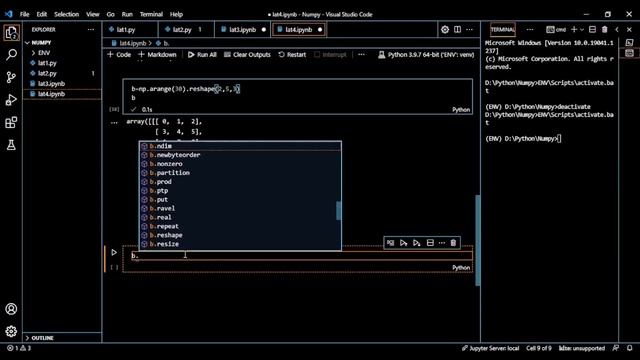Screen dimensions: 640x360
Task: Open notebook settings gear in editor toolbar
Action: coord(445,29)
